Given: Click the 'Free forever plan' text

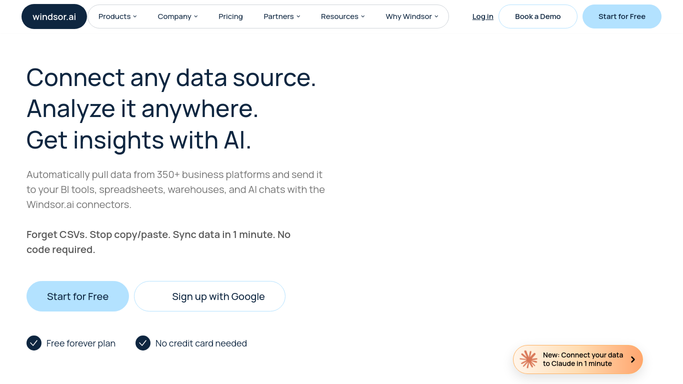Looking at the screenshot, I should click(x=81, y=343).
